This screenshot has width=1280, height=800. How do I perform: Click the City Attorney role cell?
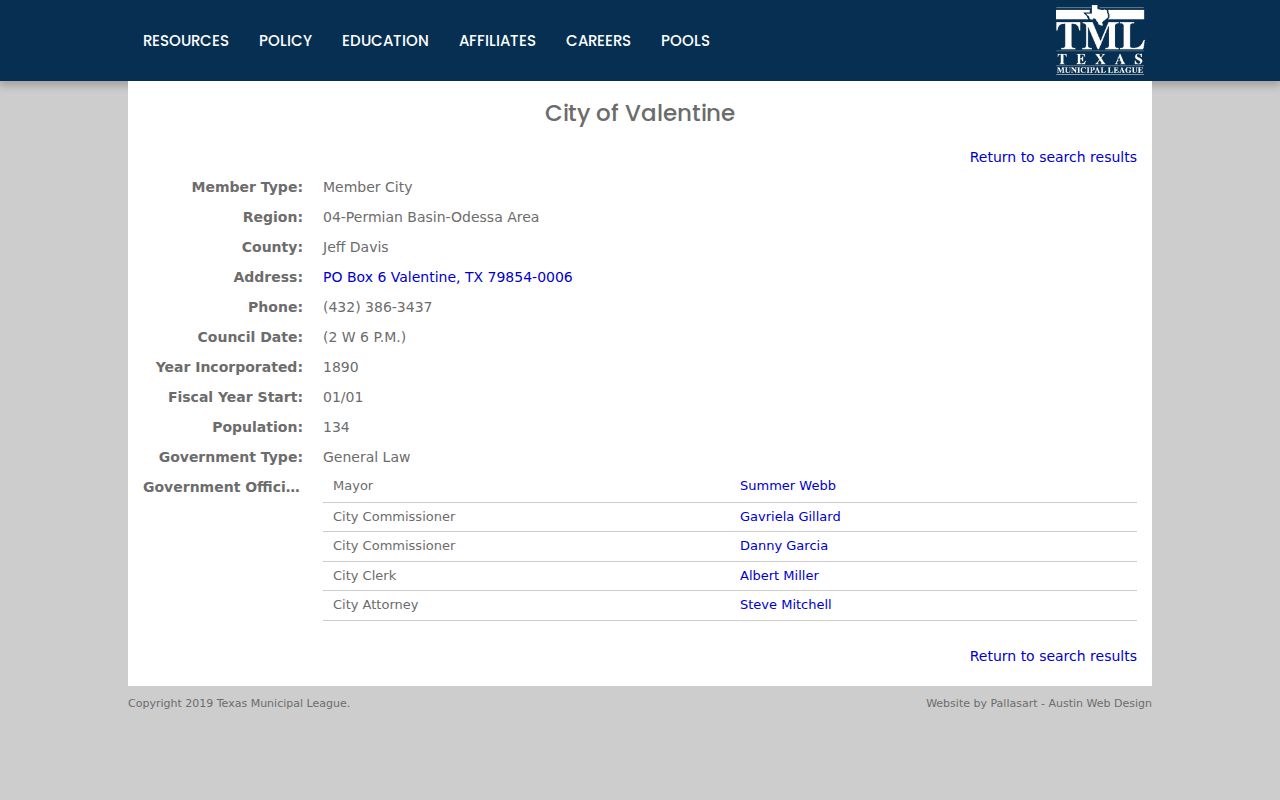click(375, 605)
